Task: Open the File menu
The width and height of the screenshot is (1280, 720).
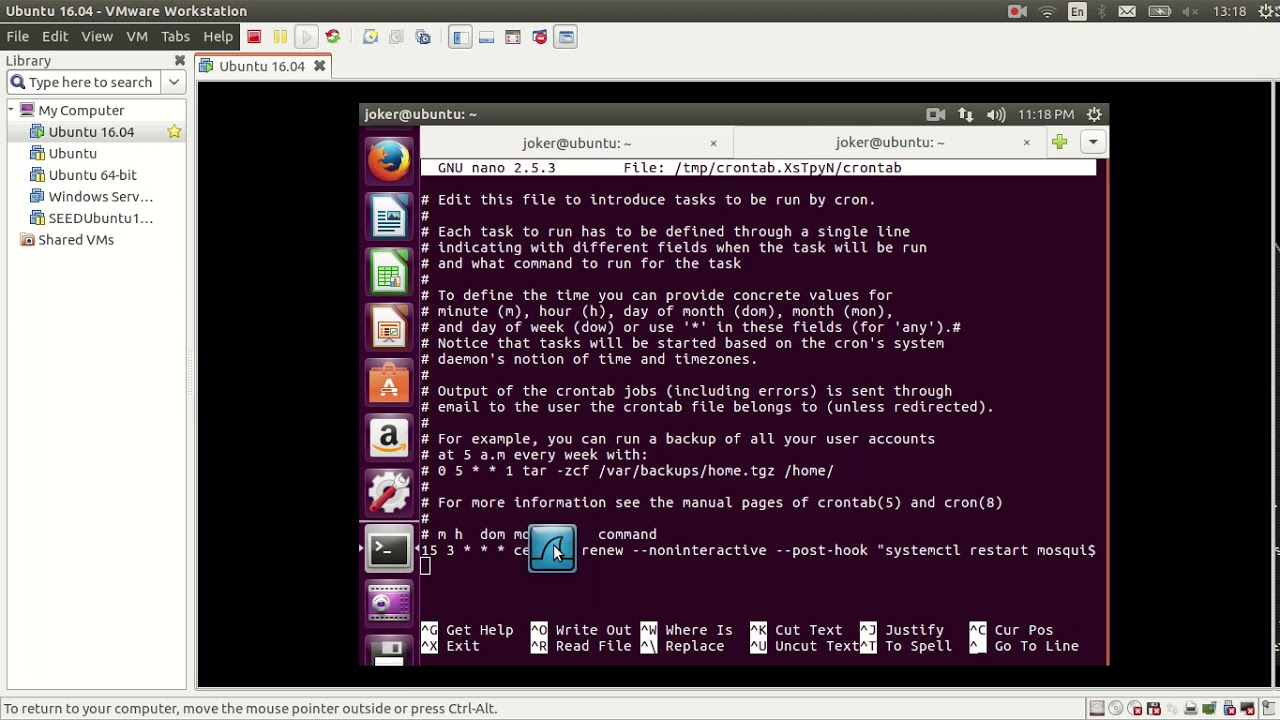Action: click(18, 36)
